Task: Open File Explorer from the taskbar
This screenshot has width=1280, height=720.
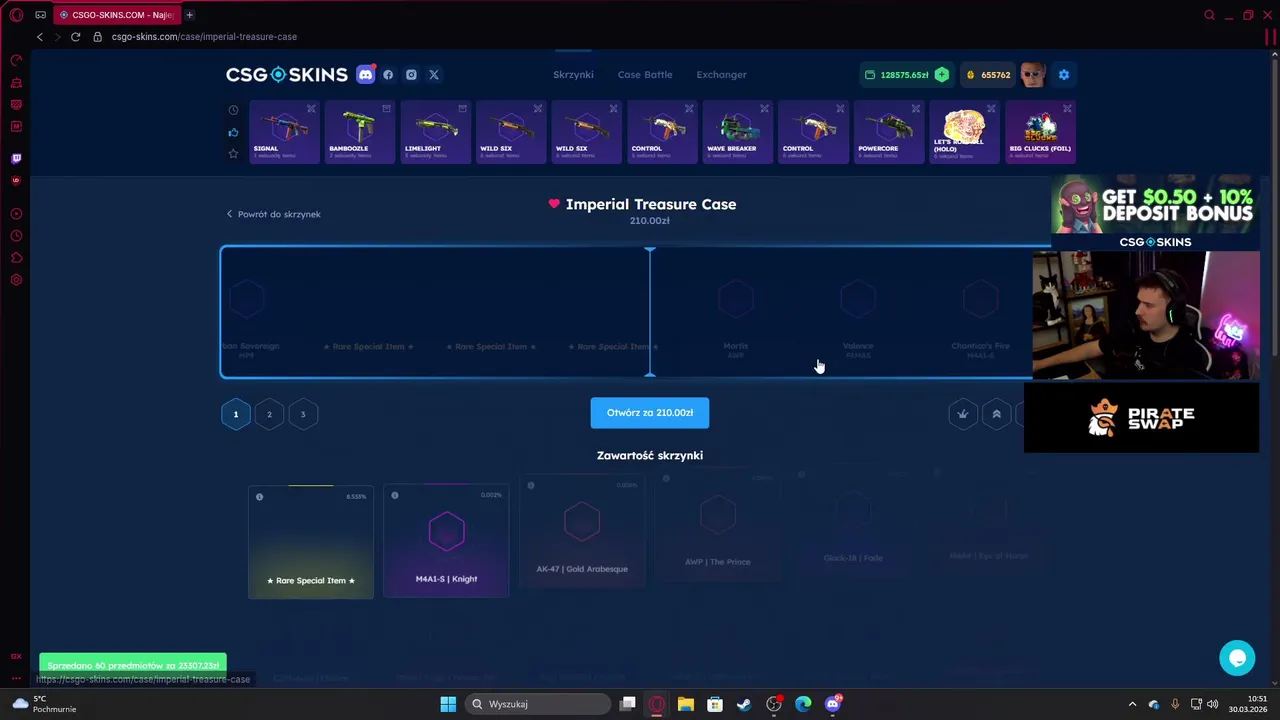Action: [x=685, y=704]
